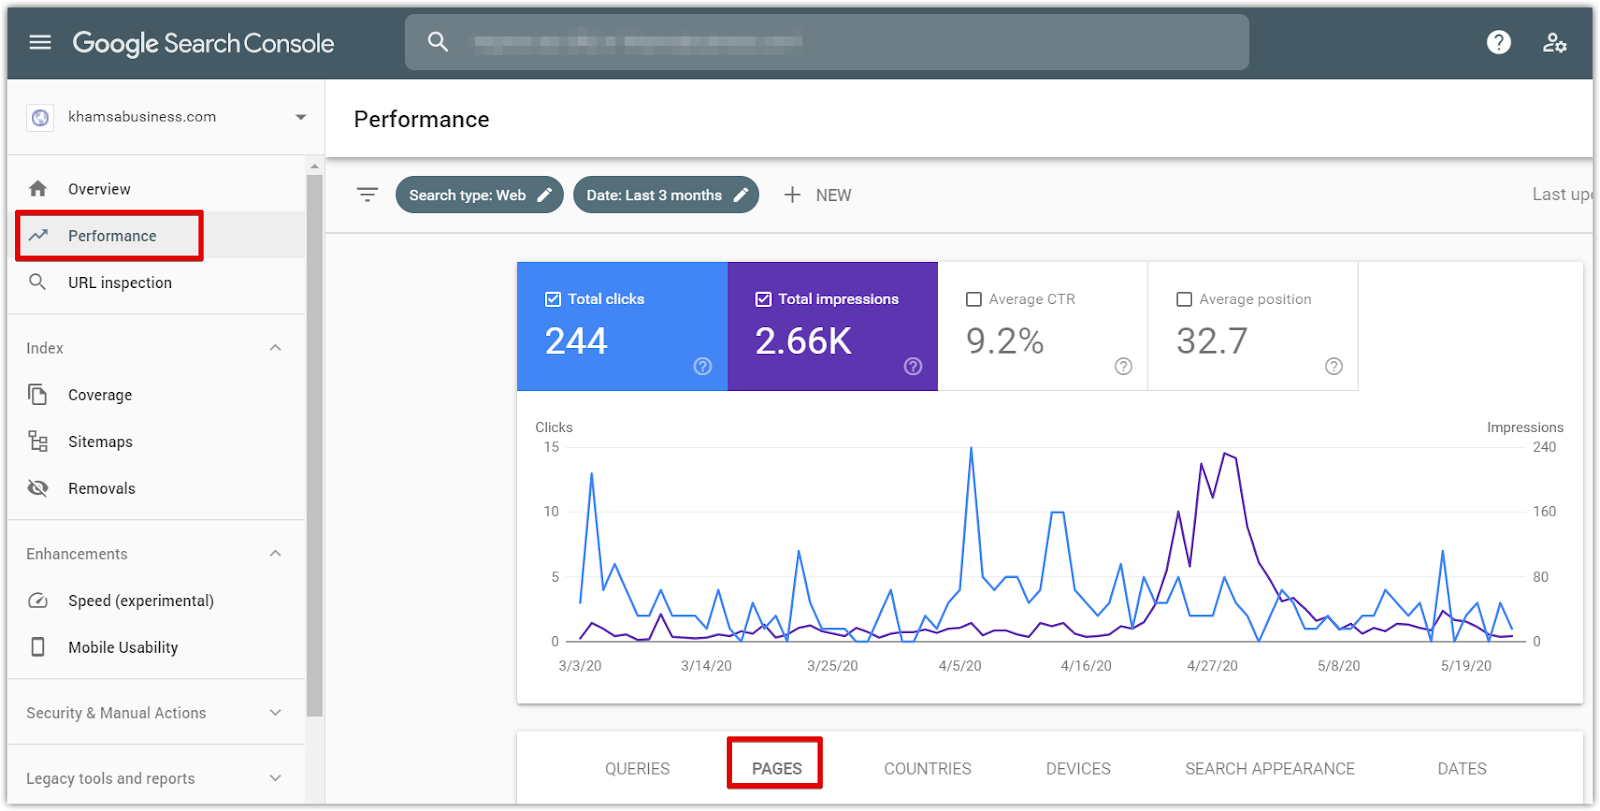Viewport: 1600px width, 811px height.
Task: Open the Performance report link
Action: coord(112,236)
